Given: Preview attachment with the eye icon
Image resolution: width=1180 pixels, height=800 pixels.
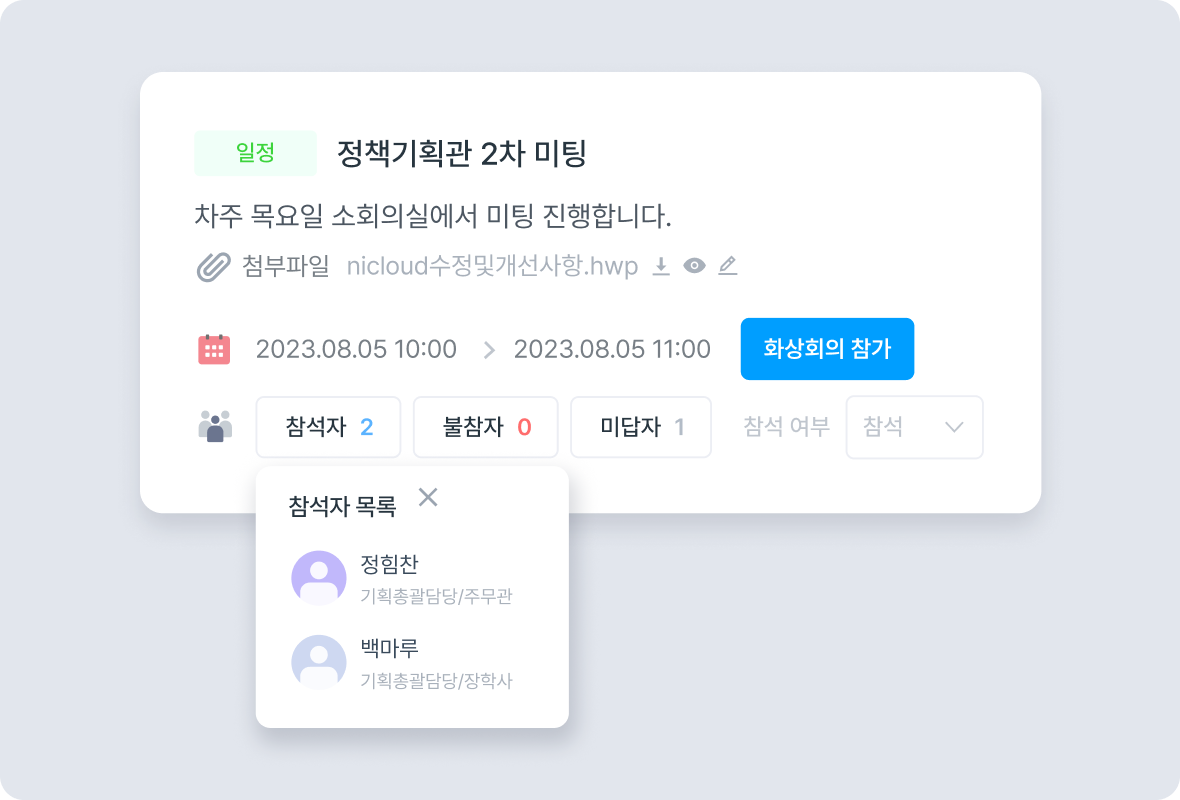Looking at the screenshot, I should click(694, 266).
